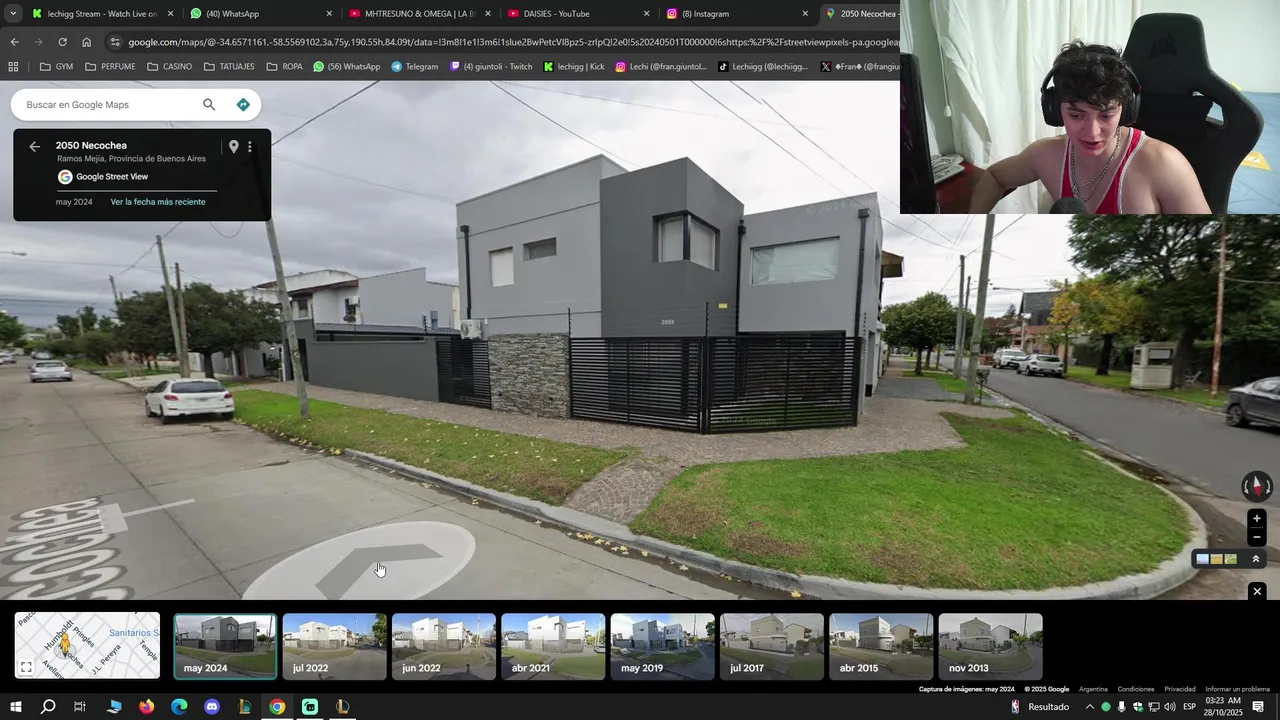Click the minimap showing Humboldt street
This screenshot has height=720, width=1280.
[x=87, y=646]
